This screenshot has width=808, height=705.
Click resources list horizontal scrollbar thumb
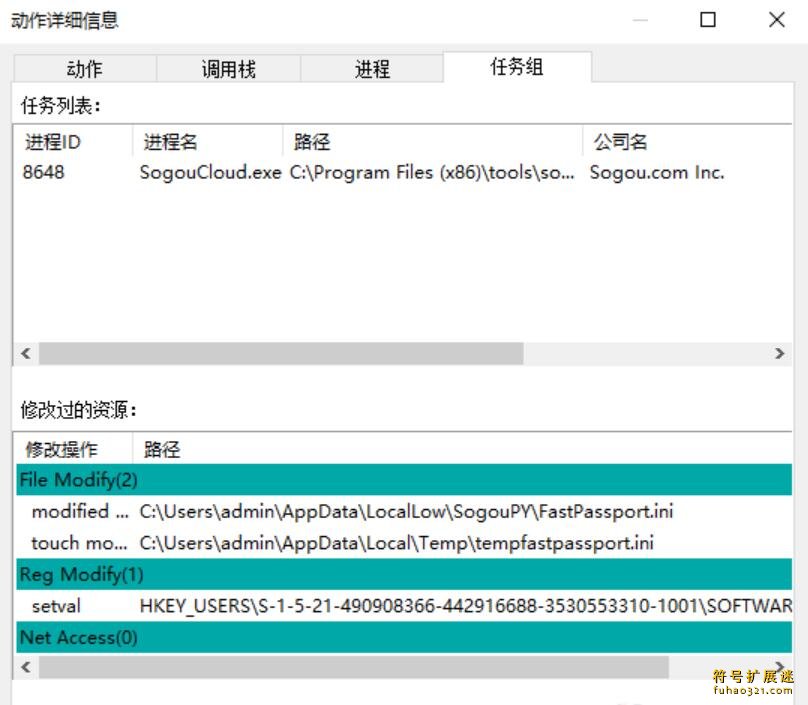tap(354, 667)
